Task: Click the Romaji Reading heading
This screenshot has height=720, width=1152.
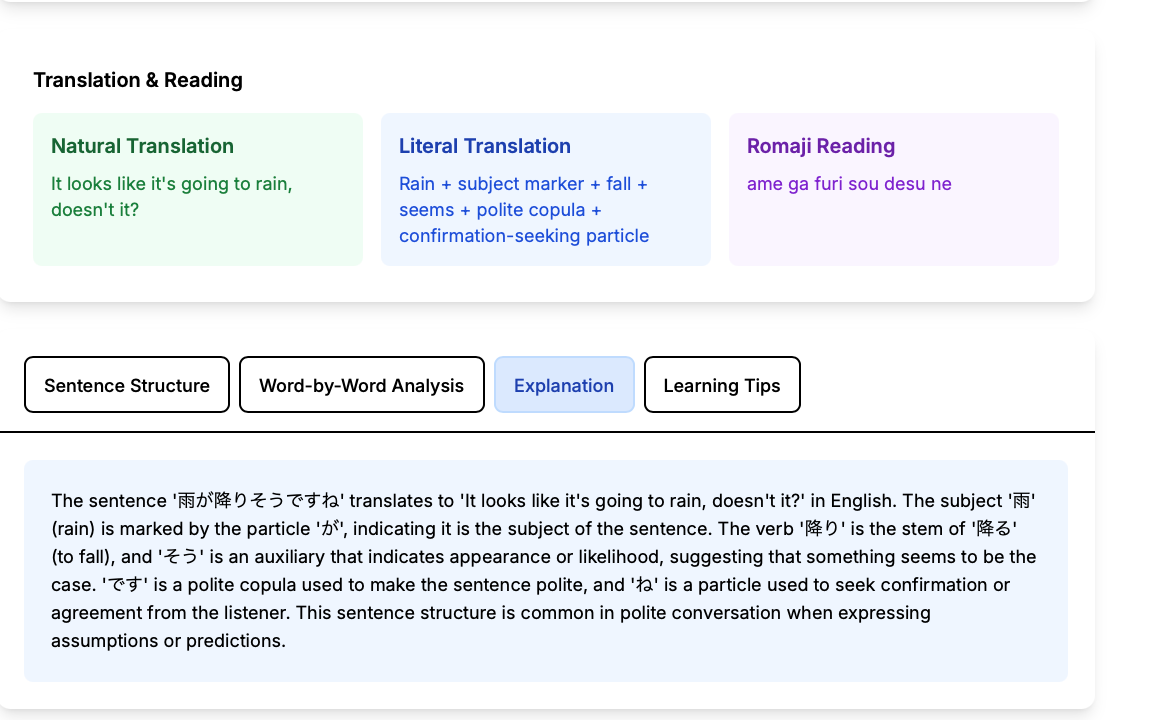Action: click(821, 146)
